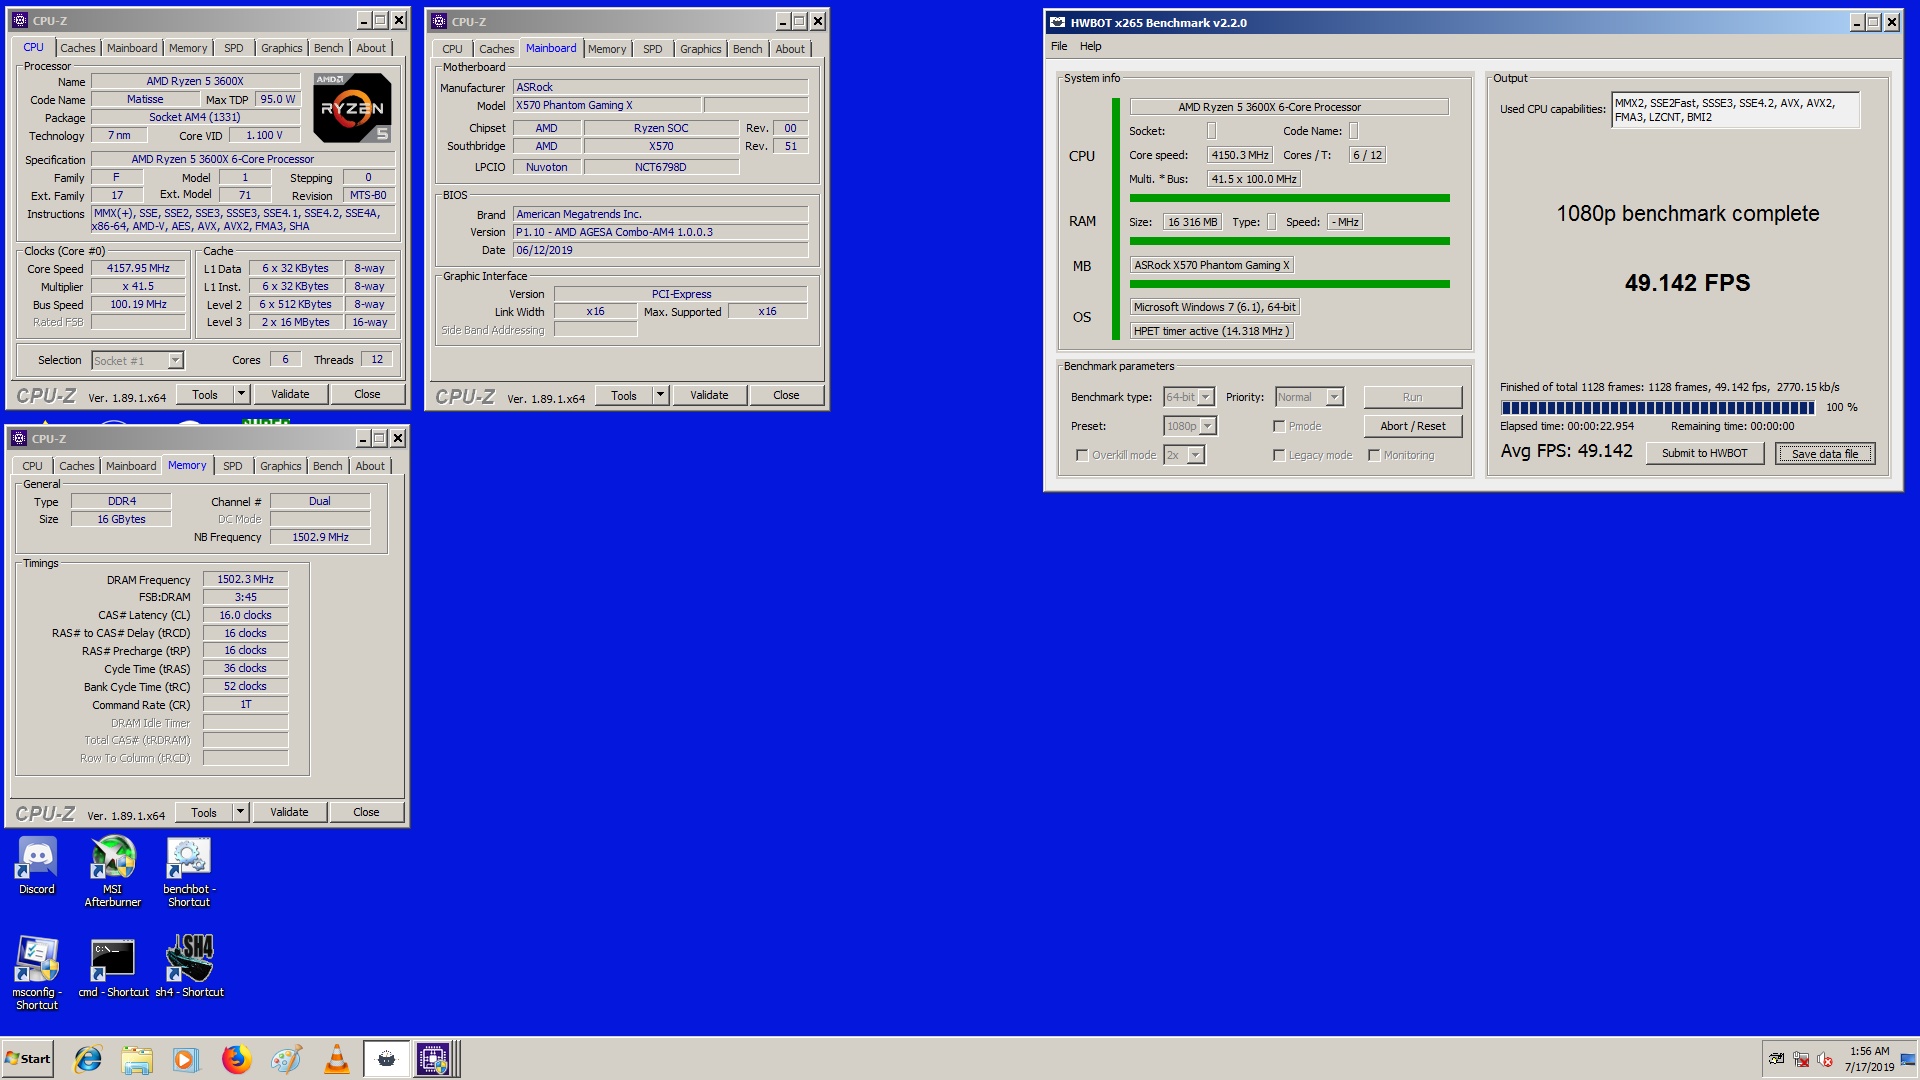Open the Socket #1 selection dropdown
1920x1080 pixels.
[176, 361]
